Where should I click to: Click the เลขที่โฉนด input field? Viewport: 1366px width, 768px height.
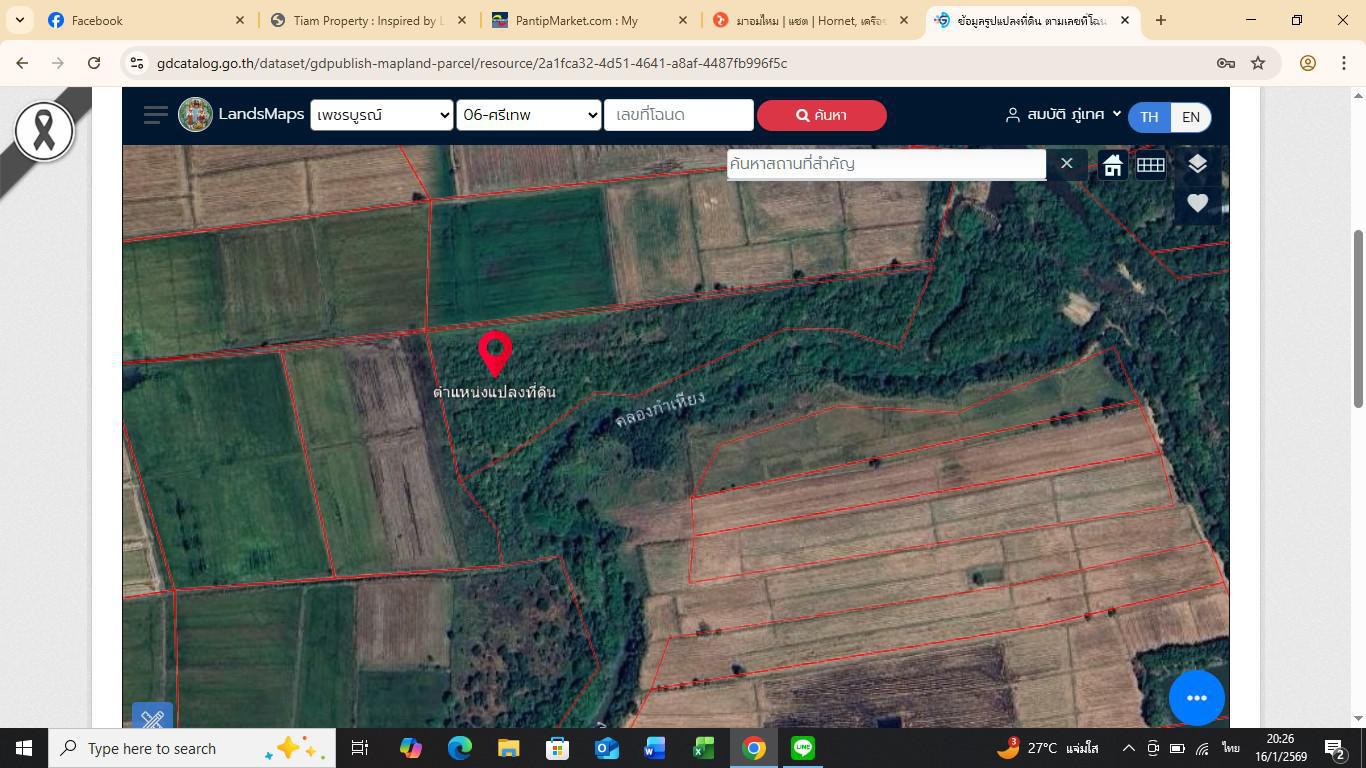click(x=678, y=115)
